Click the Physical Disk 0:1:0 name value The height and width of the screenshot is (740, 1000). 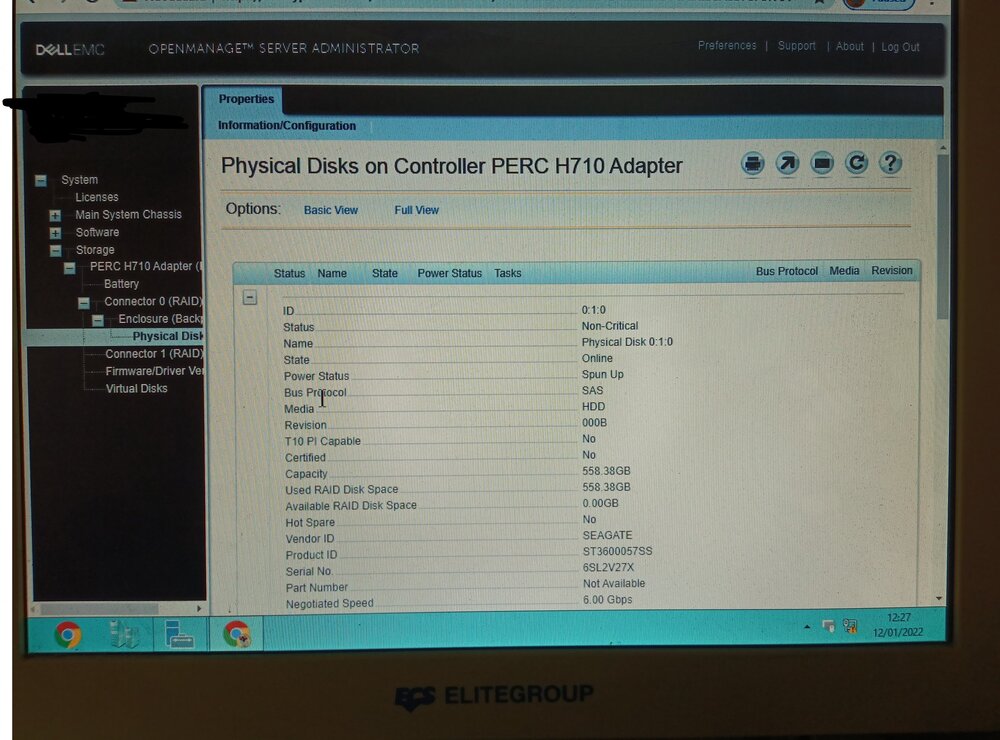click(x=627, y=342)
